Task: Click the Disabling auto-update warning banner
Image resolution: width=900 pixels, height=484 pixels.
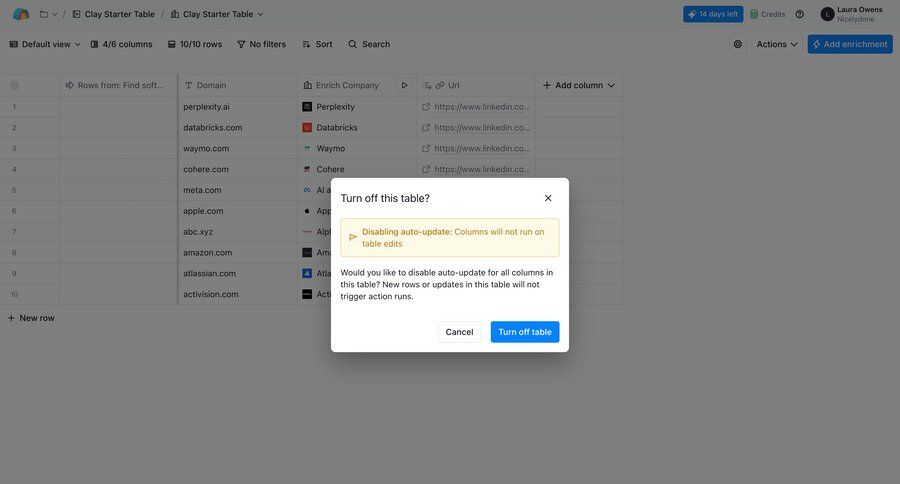Action: (449, 238)
